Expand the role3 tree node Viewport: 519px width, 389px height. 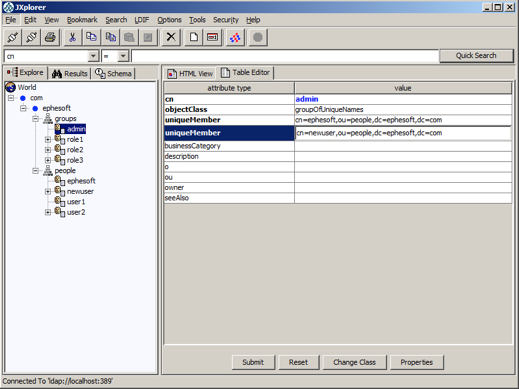pyautogui.click(x=48, y=160)
